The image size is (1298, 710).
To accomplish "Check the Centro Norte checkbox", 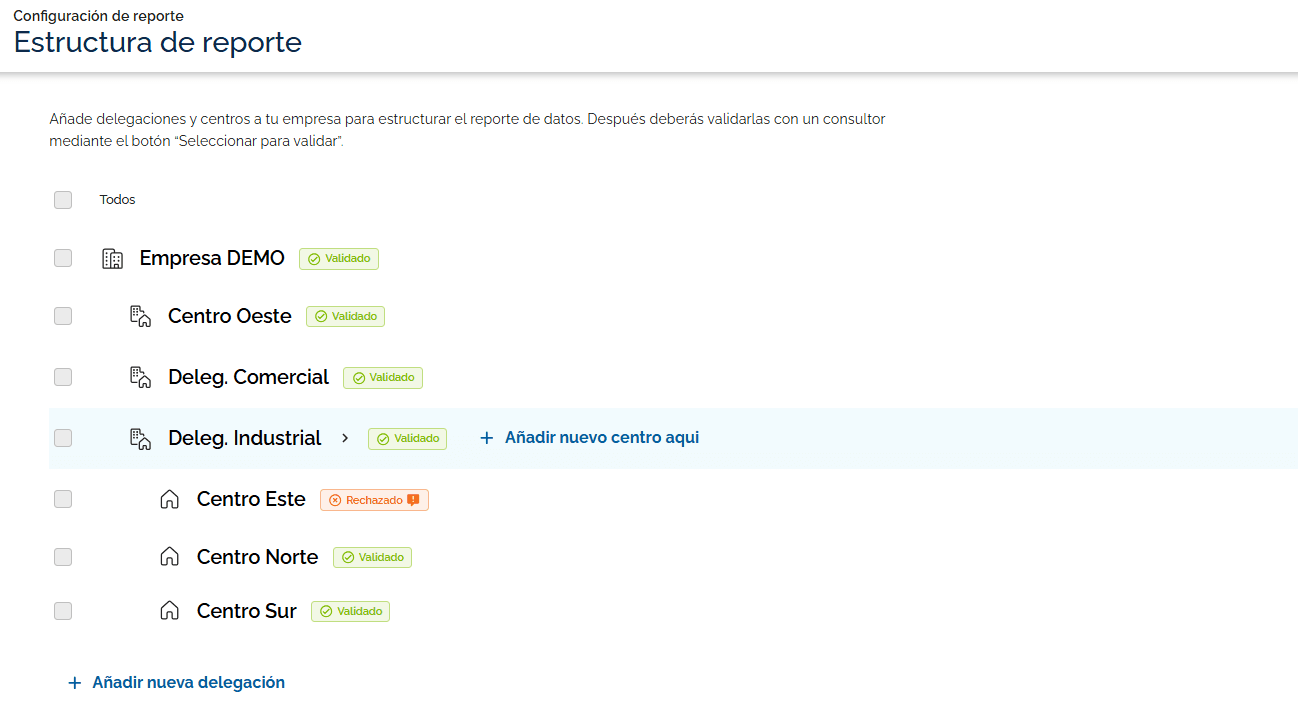I will [x=63, y=557].
